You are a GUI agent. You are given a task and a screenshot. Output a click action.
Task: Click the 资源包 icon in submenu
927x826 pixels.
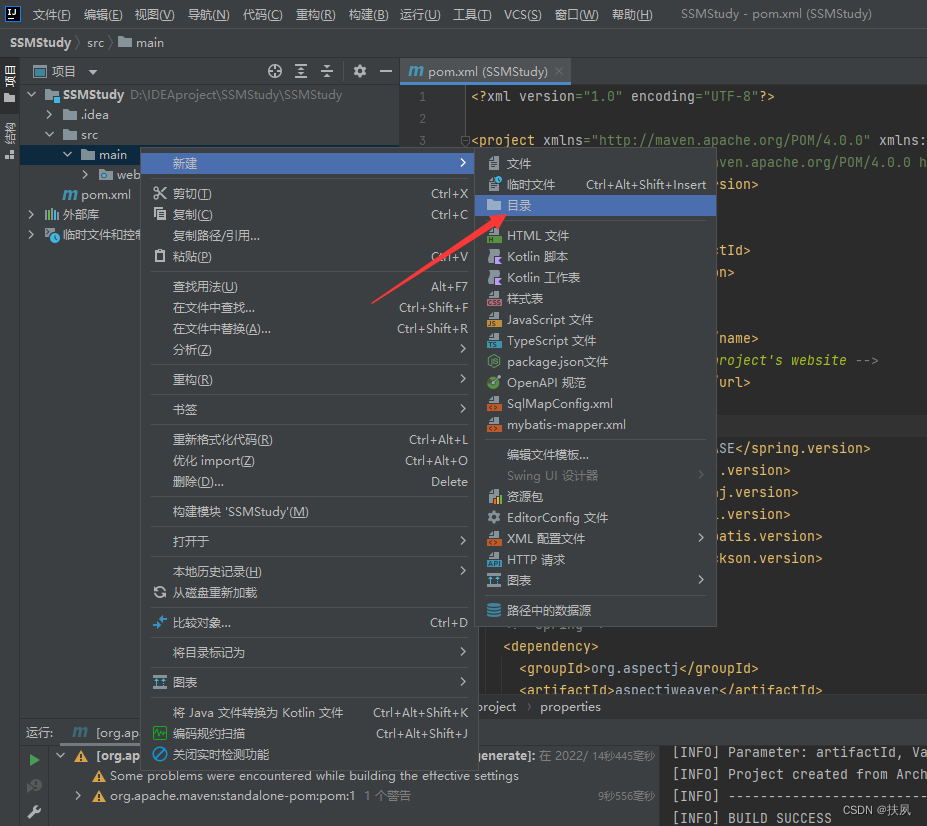point(494,497)
